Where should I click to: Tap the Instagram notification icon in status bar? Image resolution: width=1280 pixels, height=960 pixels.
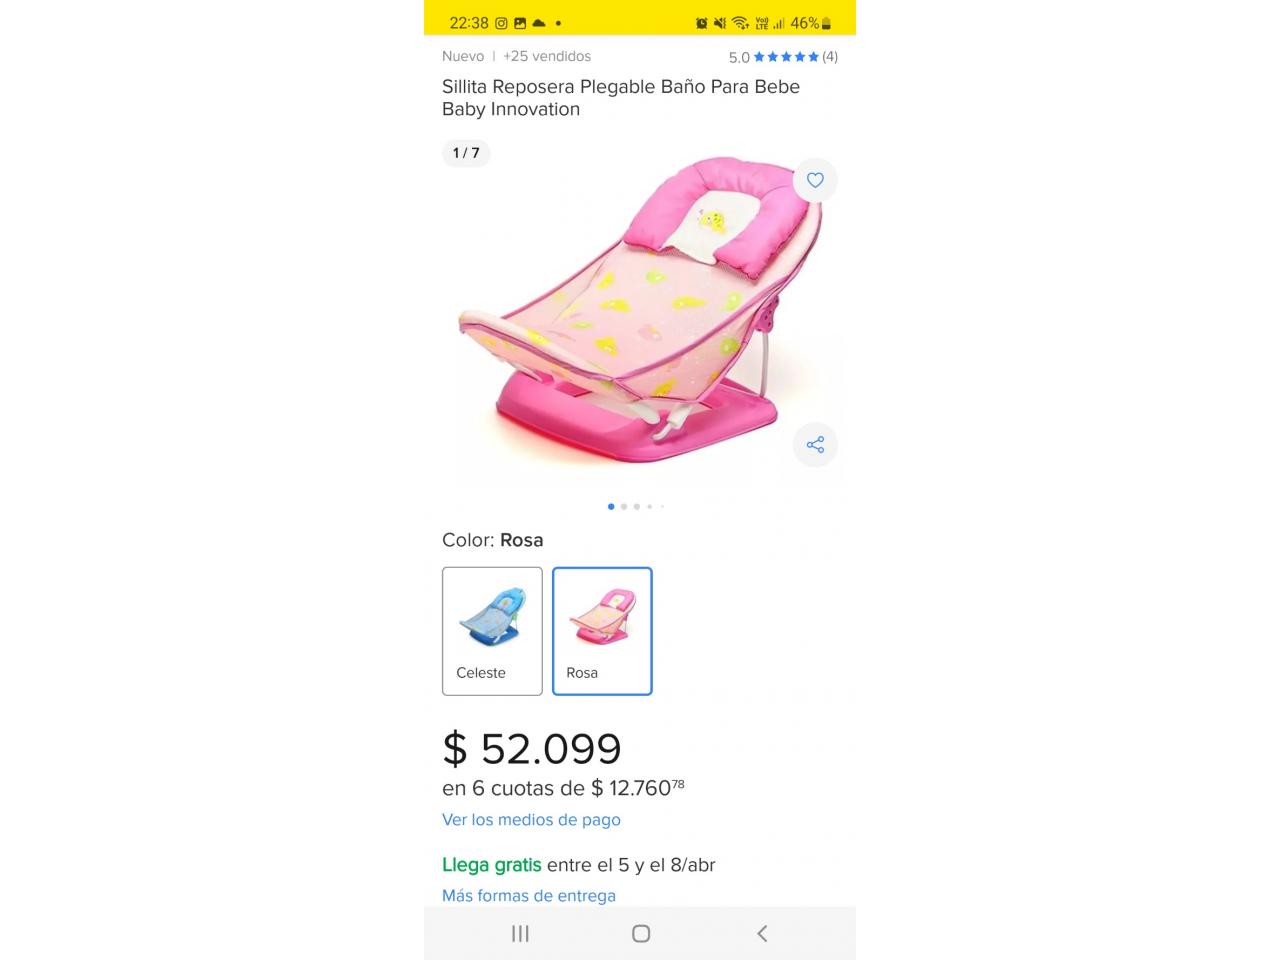[x=501, y=23]
